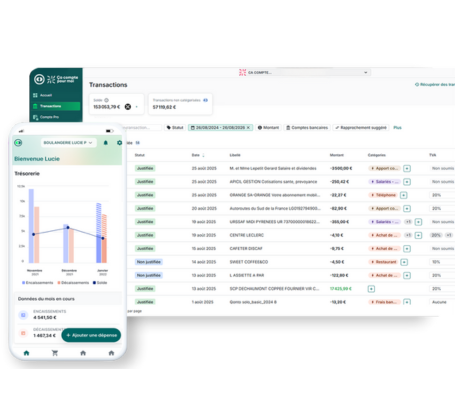This screenshot has height=398, width=455.
Task: Open the settings gear on the phone
Action: coord(119,143)
